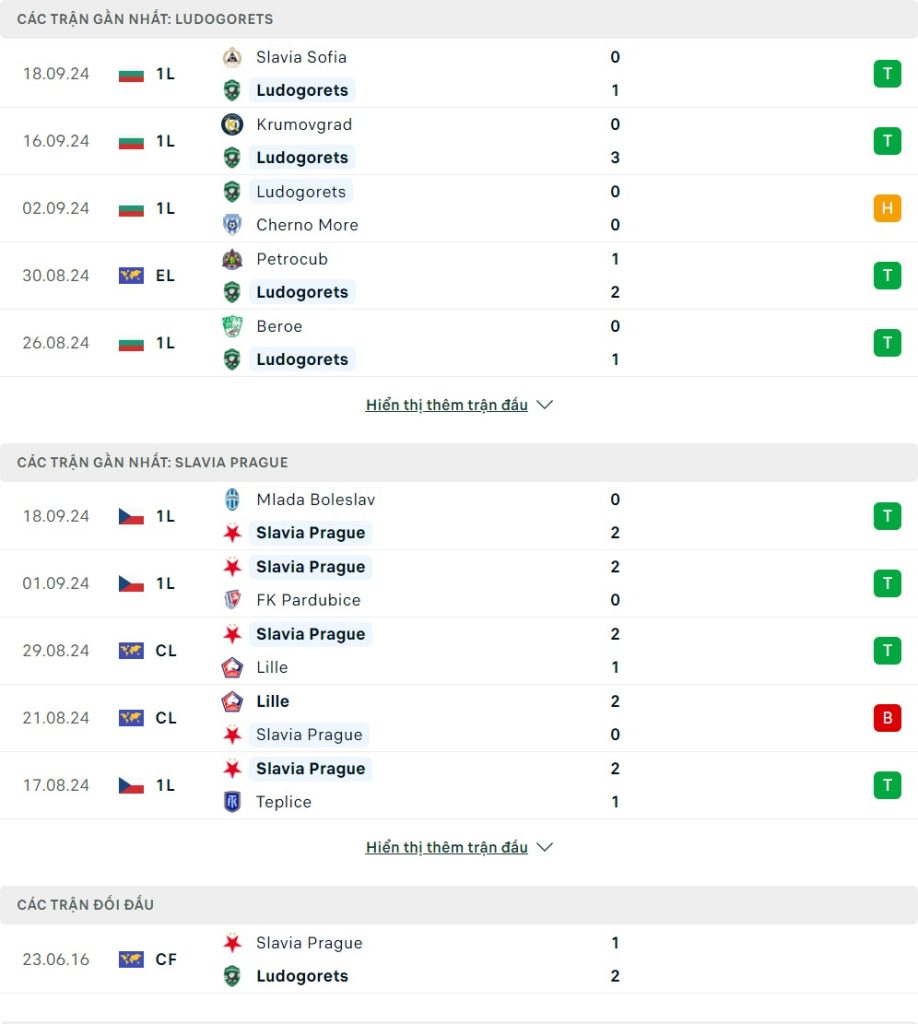
Task: Click the FK Pardubice club badge
Action: click(x=232, y=600)
